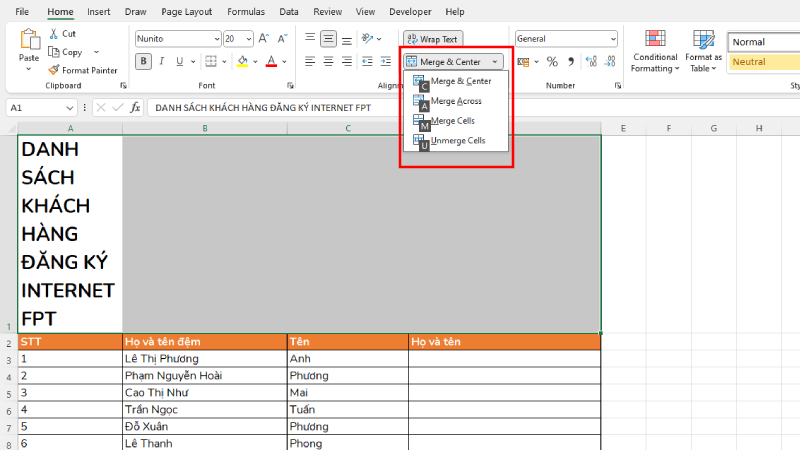Expand the General number format dropdown

(613, 39)
